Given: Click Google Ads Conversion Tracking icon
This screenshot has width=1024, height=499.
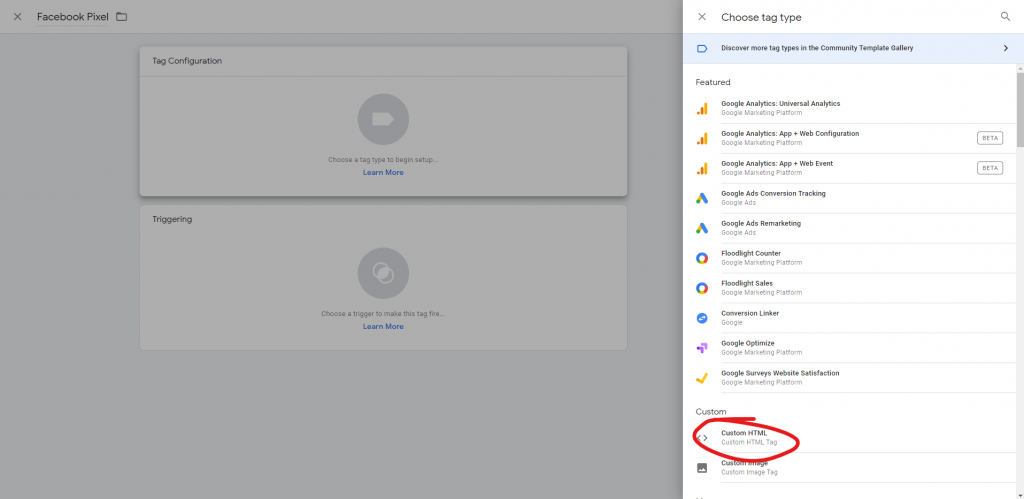Looking at the screenshot, I should click(702, 199).
